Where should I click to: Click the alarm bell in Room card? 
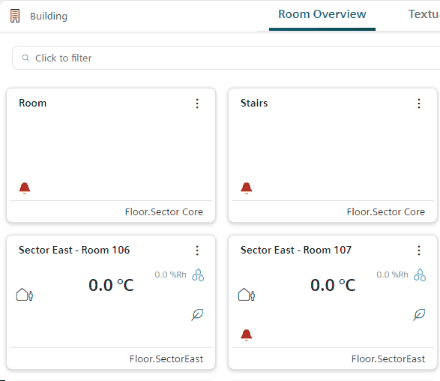click(x=25, y=188)
